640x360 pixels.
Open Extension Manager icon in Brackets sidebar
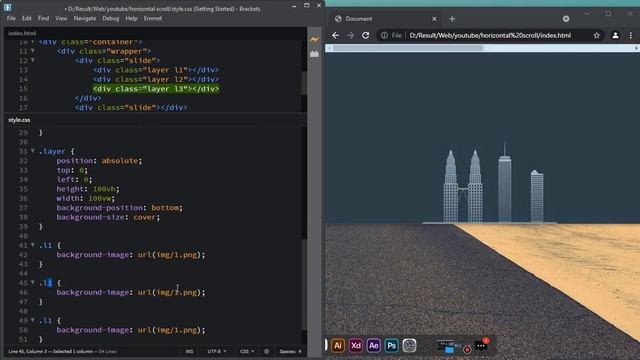pos(314,54)
